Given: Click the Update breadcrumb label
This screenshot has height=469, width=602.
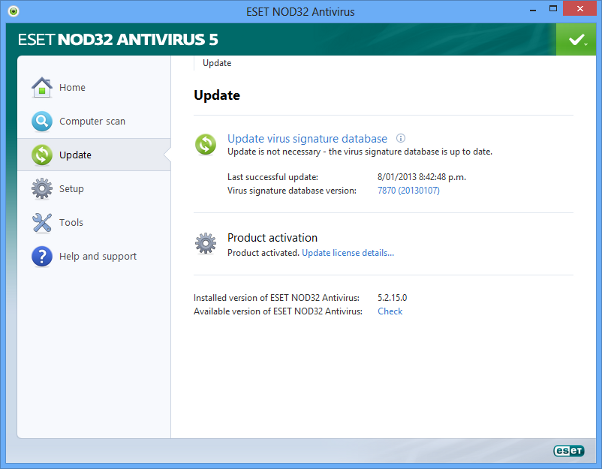Looking at the screenshot, I should (217, 63).
